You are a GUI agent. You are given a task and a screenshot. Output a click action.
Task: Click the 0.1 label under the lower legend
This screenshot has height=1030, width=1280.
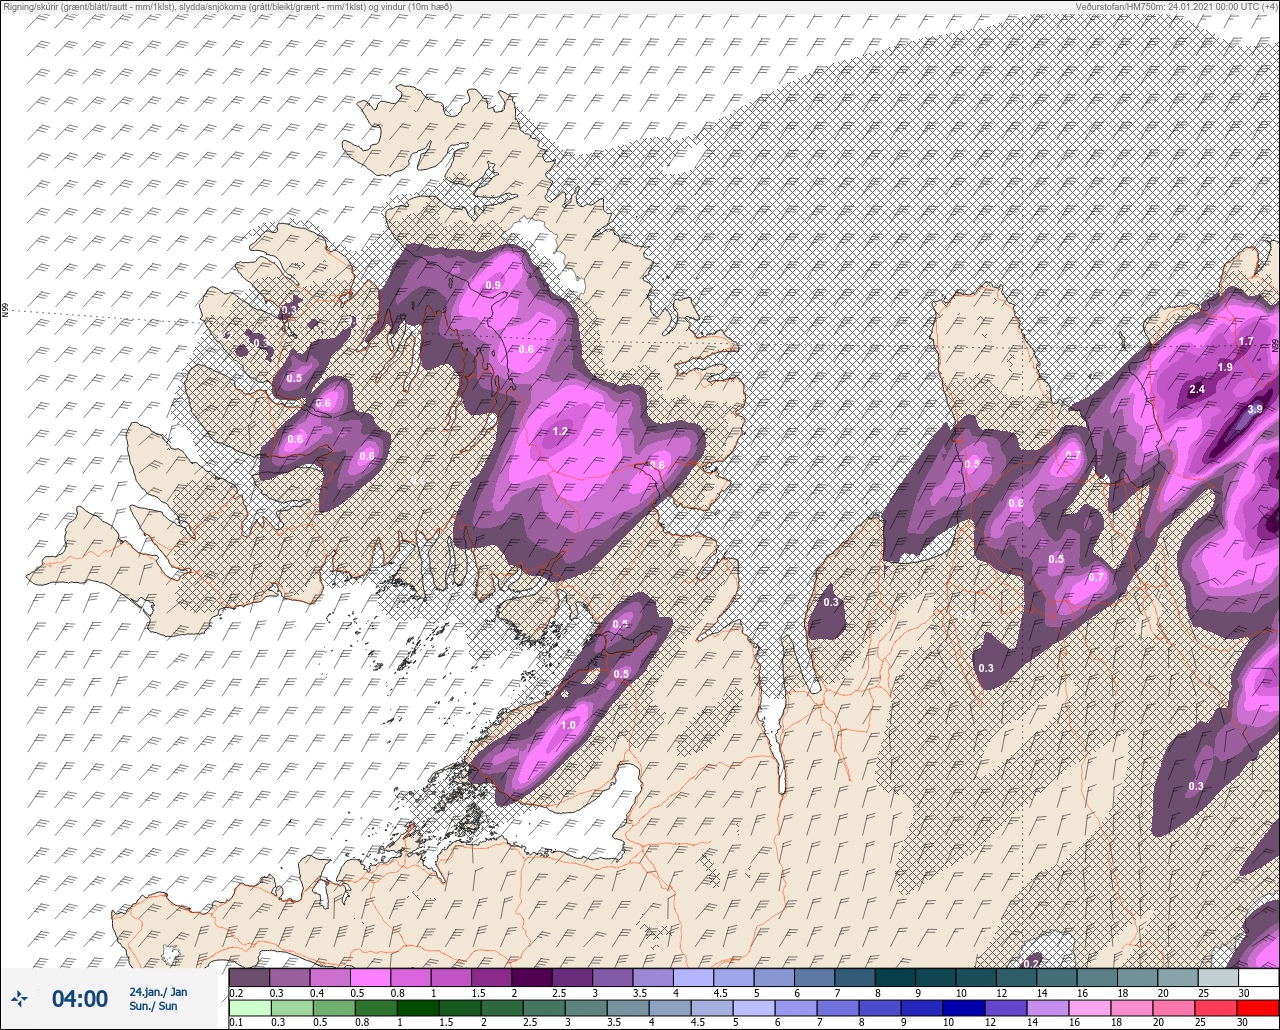(x=236, y=1022)
